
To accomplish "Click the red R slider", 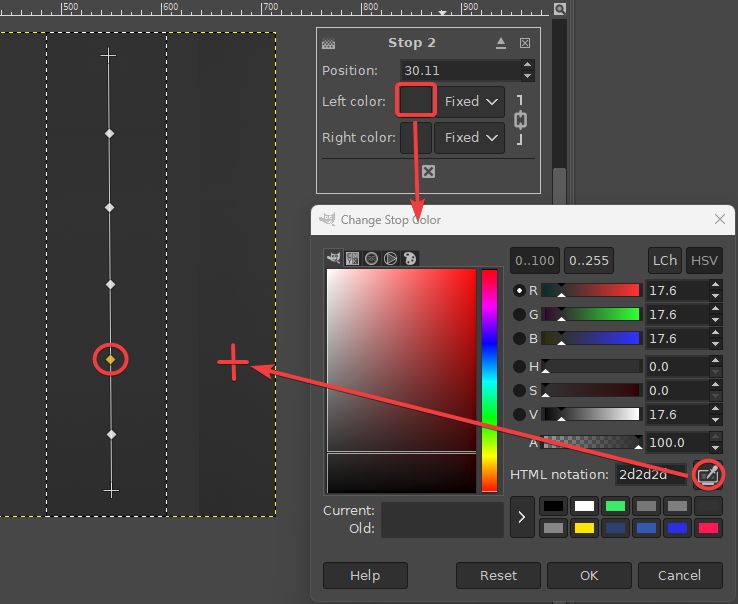I will (591, 290).
